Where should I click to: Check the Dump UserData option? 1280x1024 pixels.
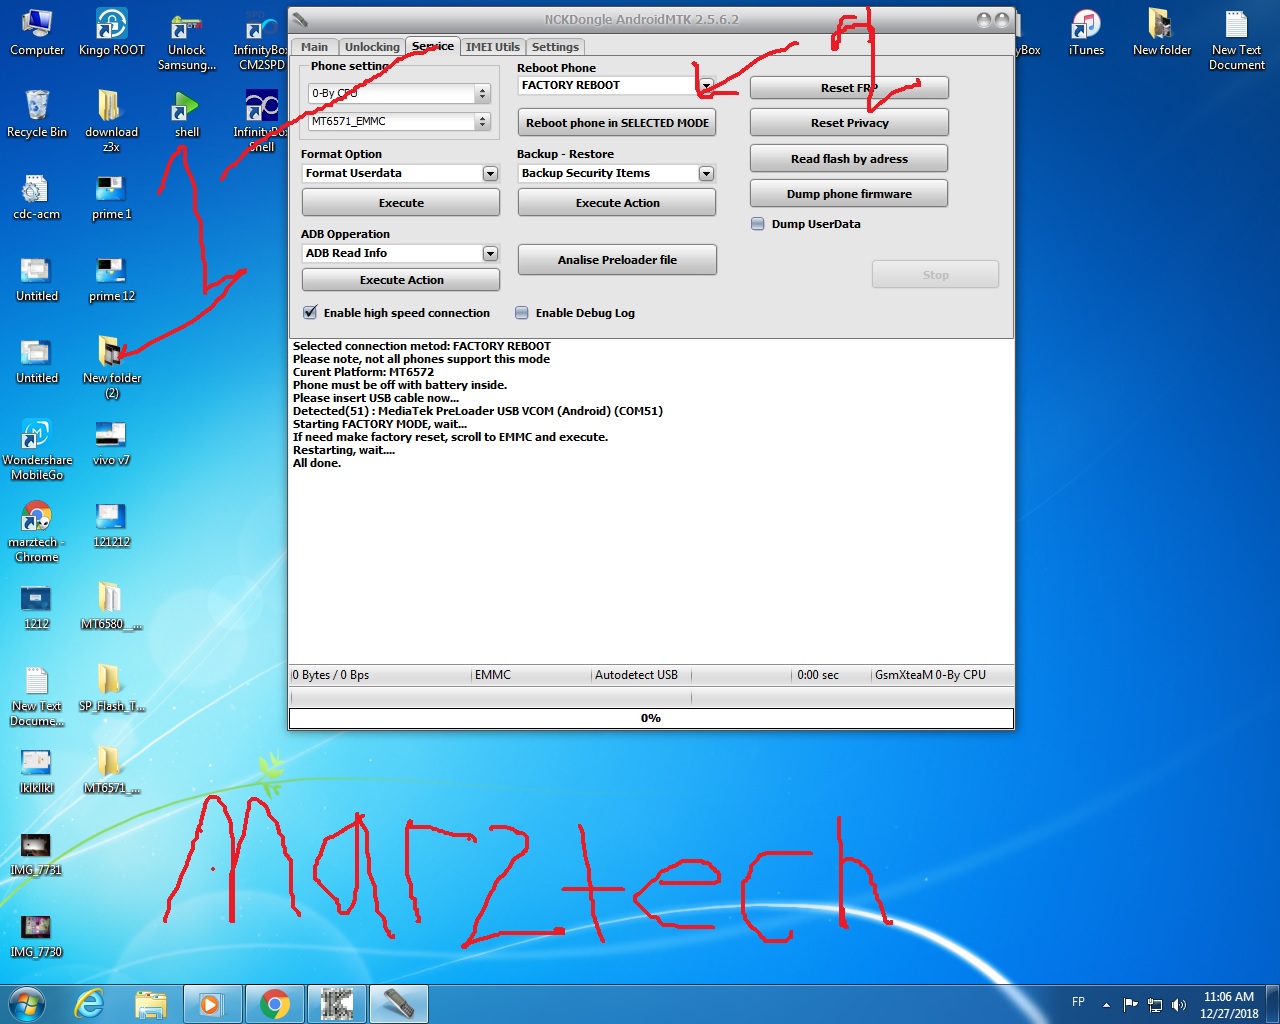758,224
